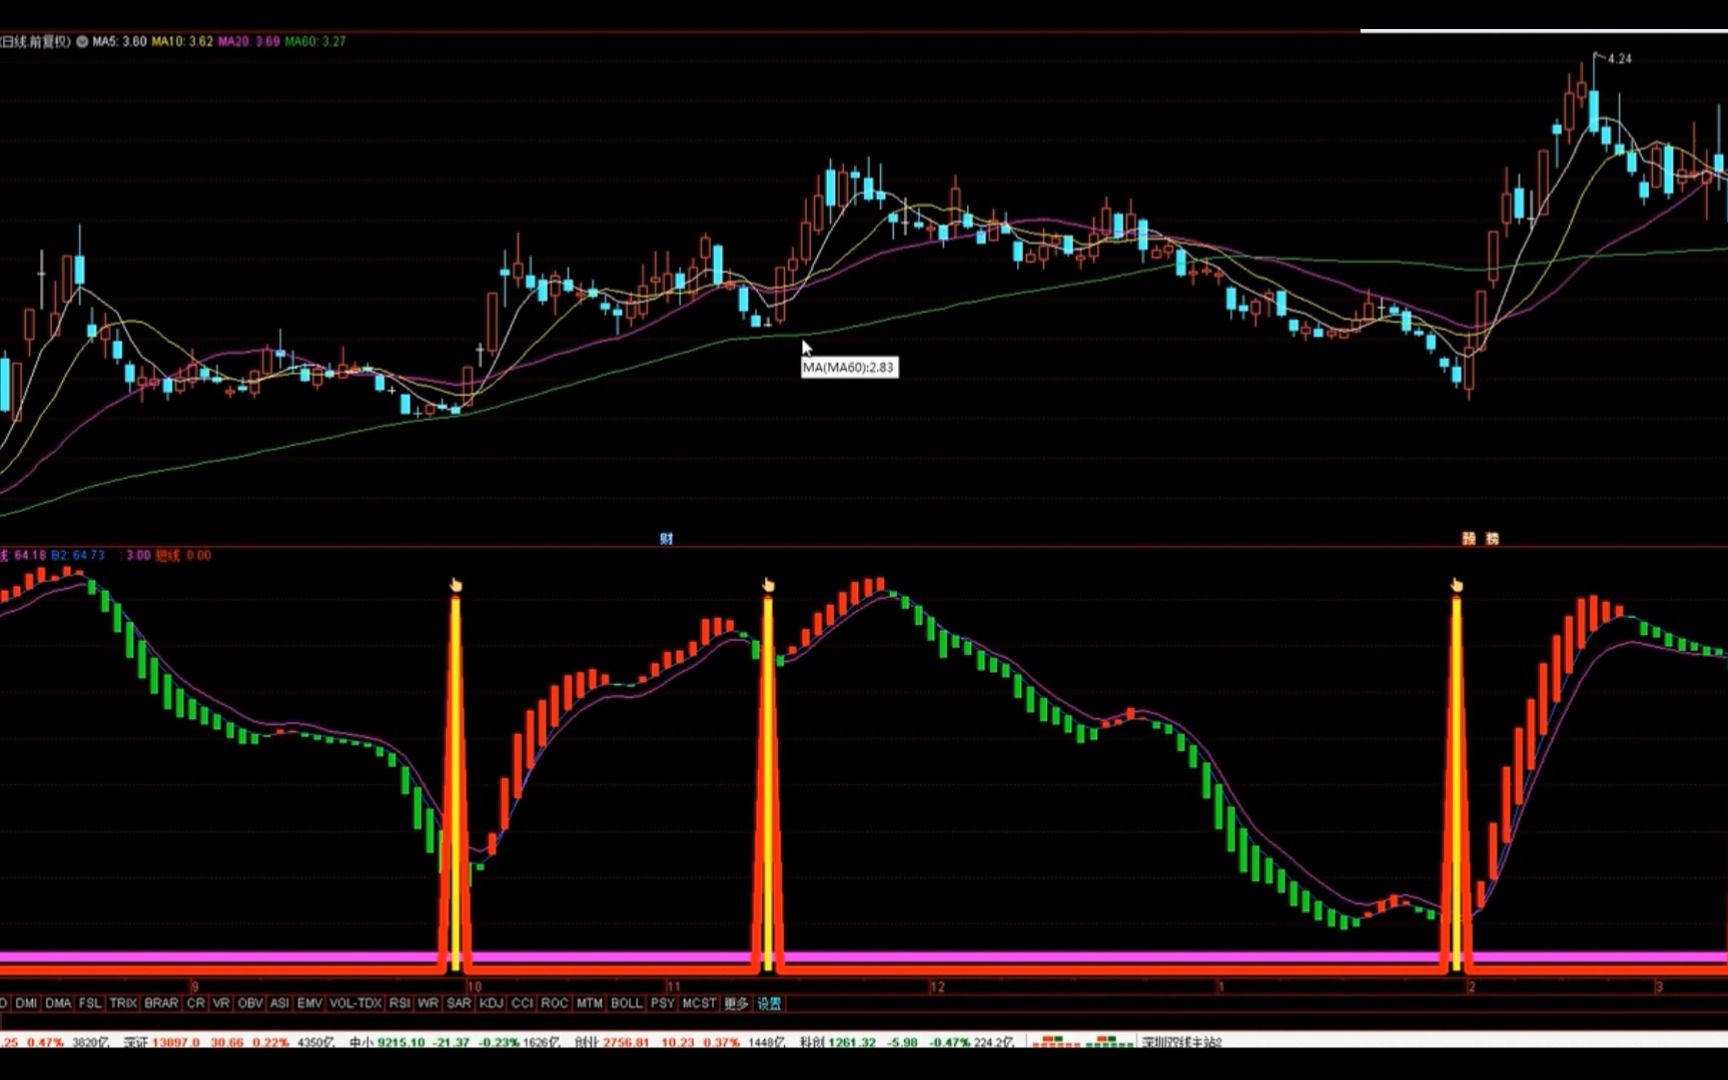Open 设置 indicator settings
Screen dimensions: 1728x1080
pos(768,1003)
